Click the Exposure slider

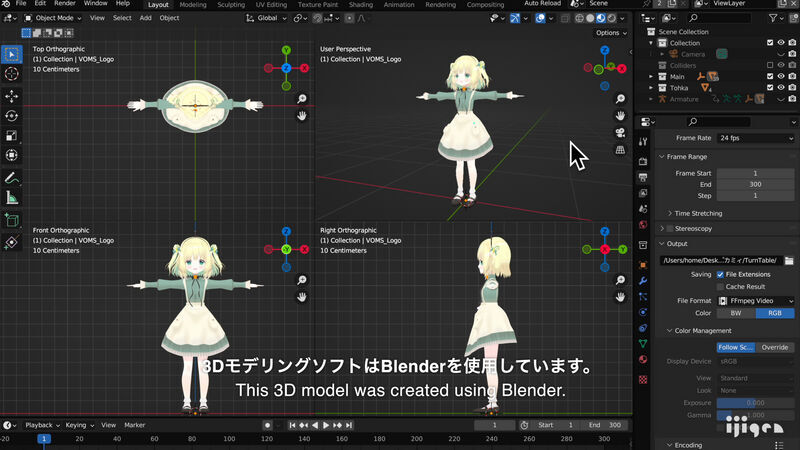755,403
